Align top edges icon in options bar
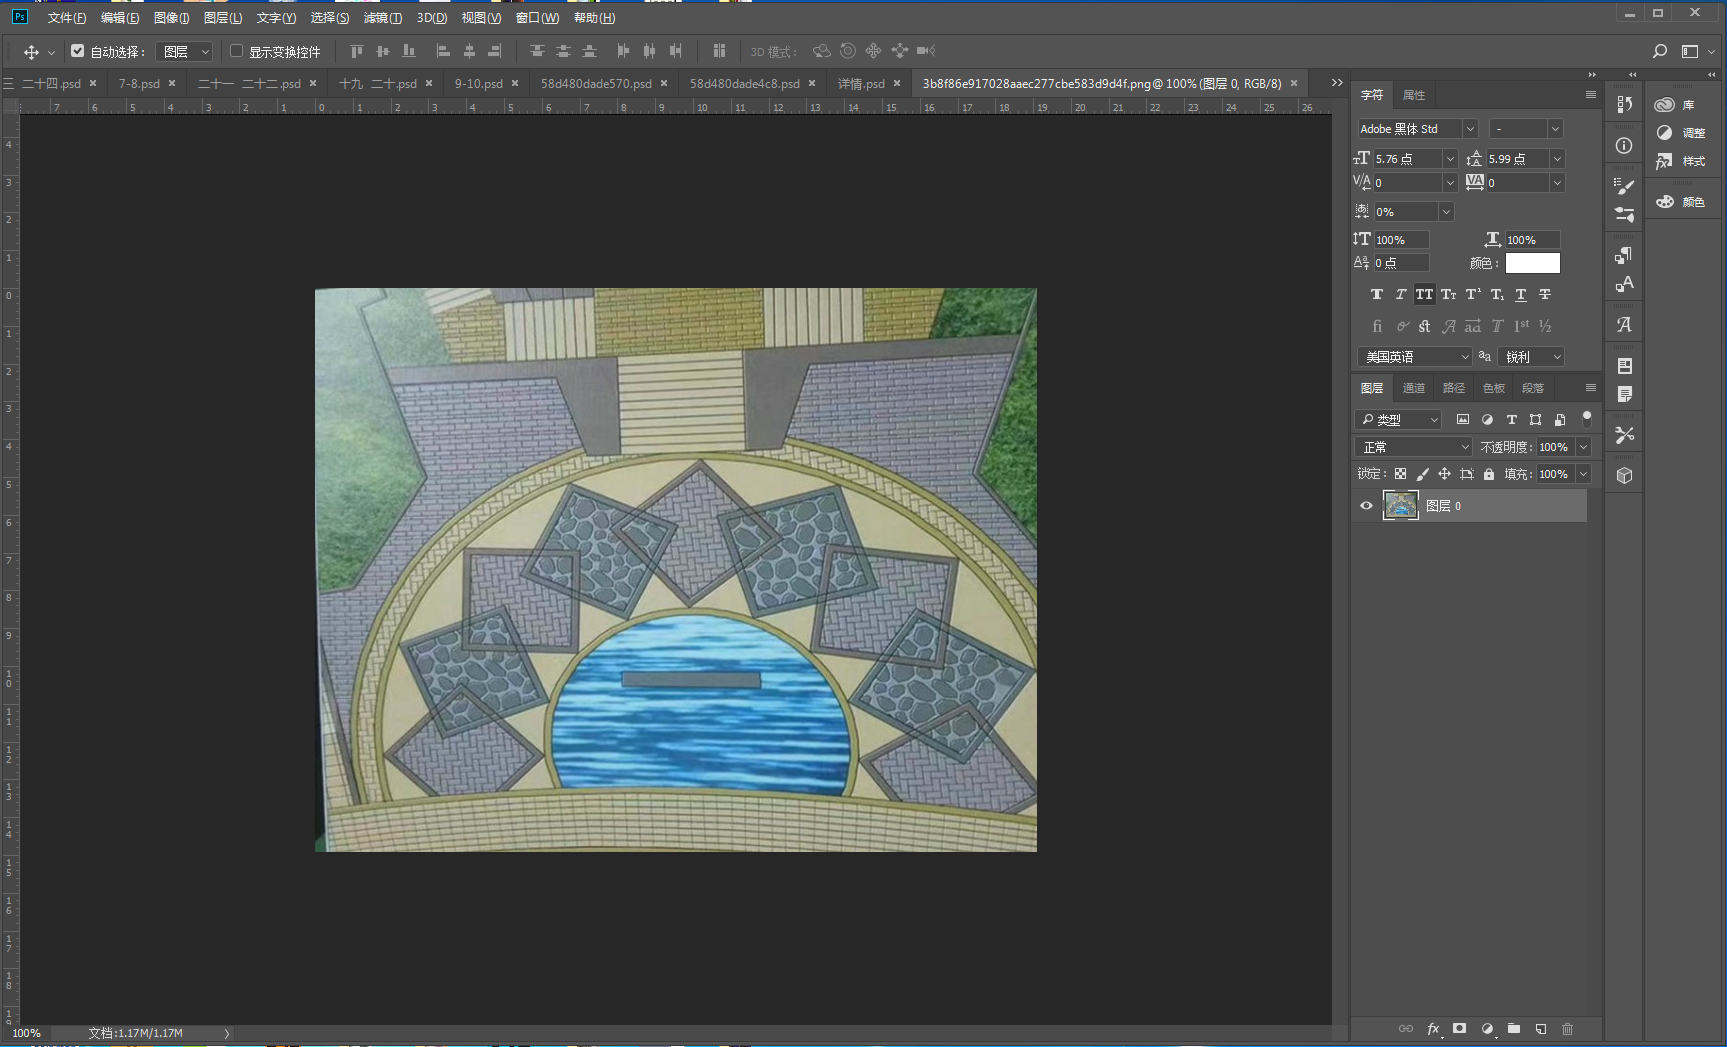 (357, 51)
